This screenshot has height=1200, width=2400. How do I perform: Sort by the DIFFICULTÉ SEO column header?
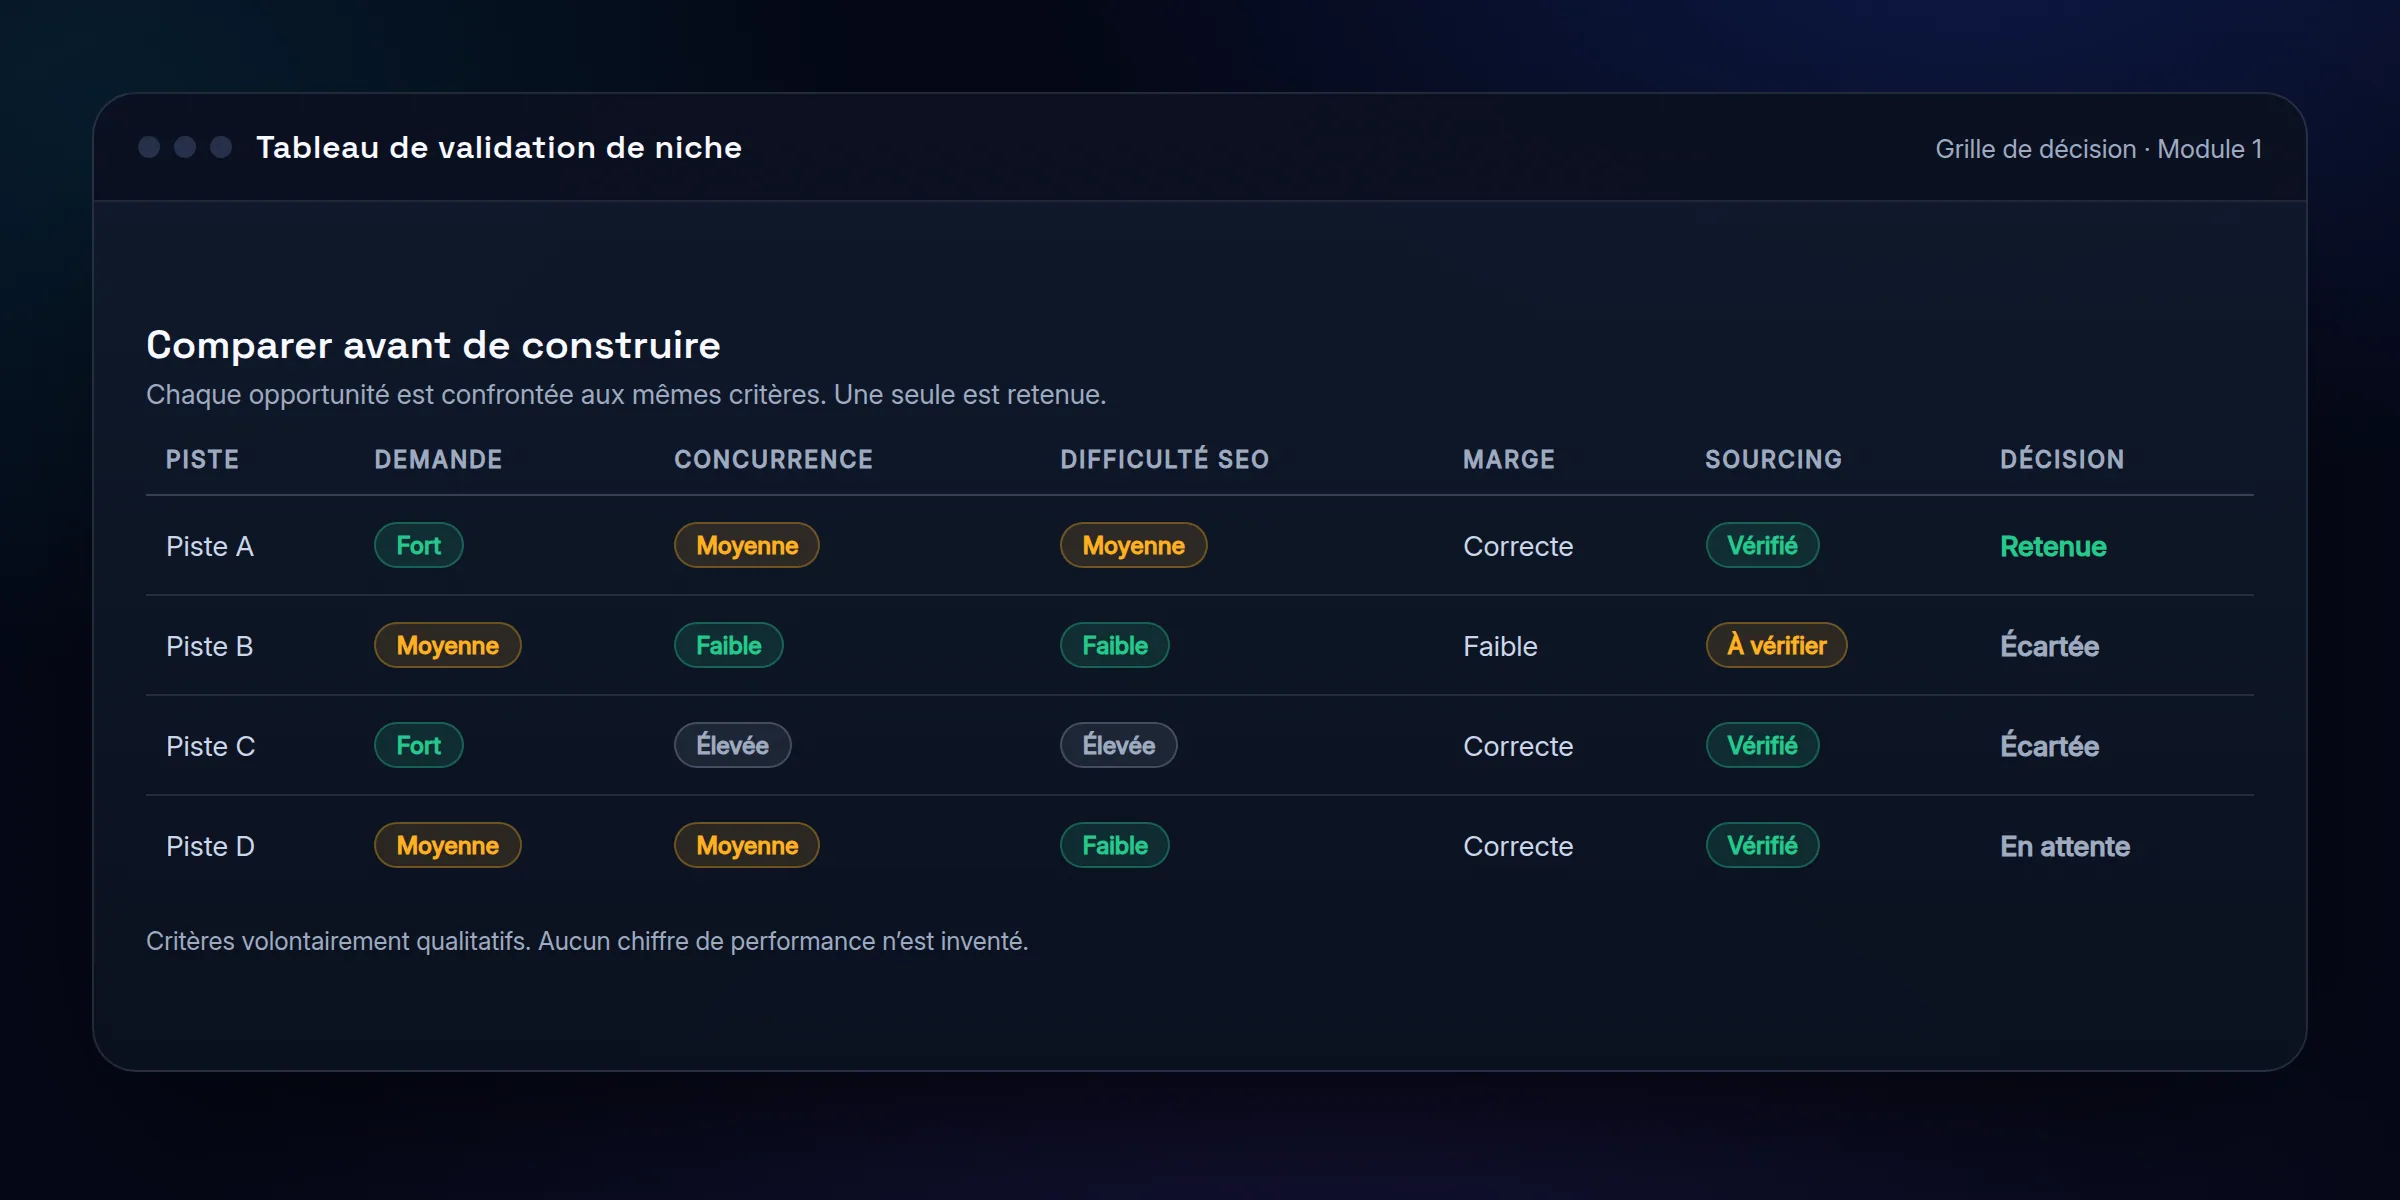[1164, 459]
